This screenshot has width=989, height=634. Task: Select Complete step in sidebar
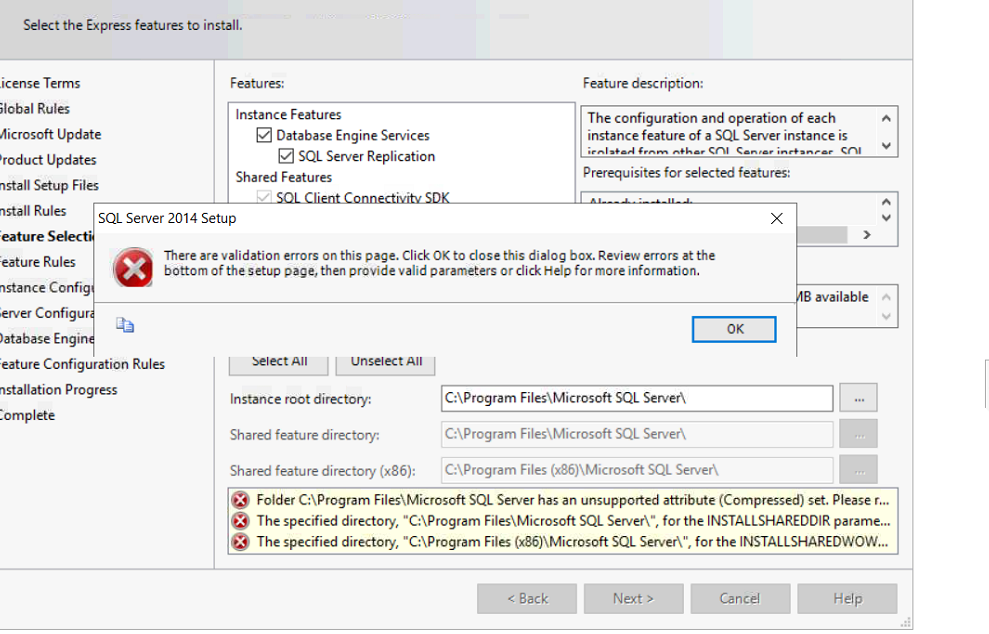(27, 415)
